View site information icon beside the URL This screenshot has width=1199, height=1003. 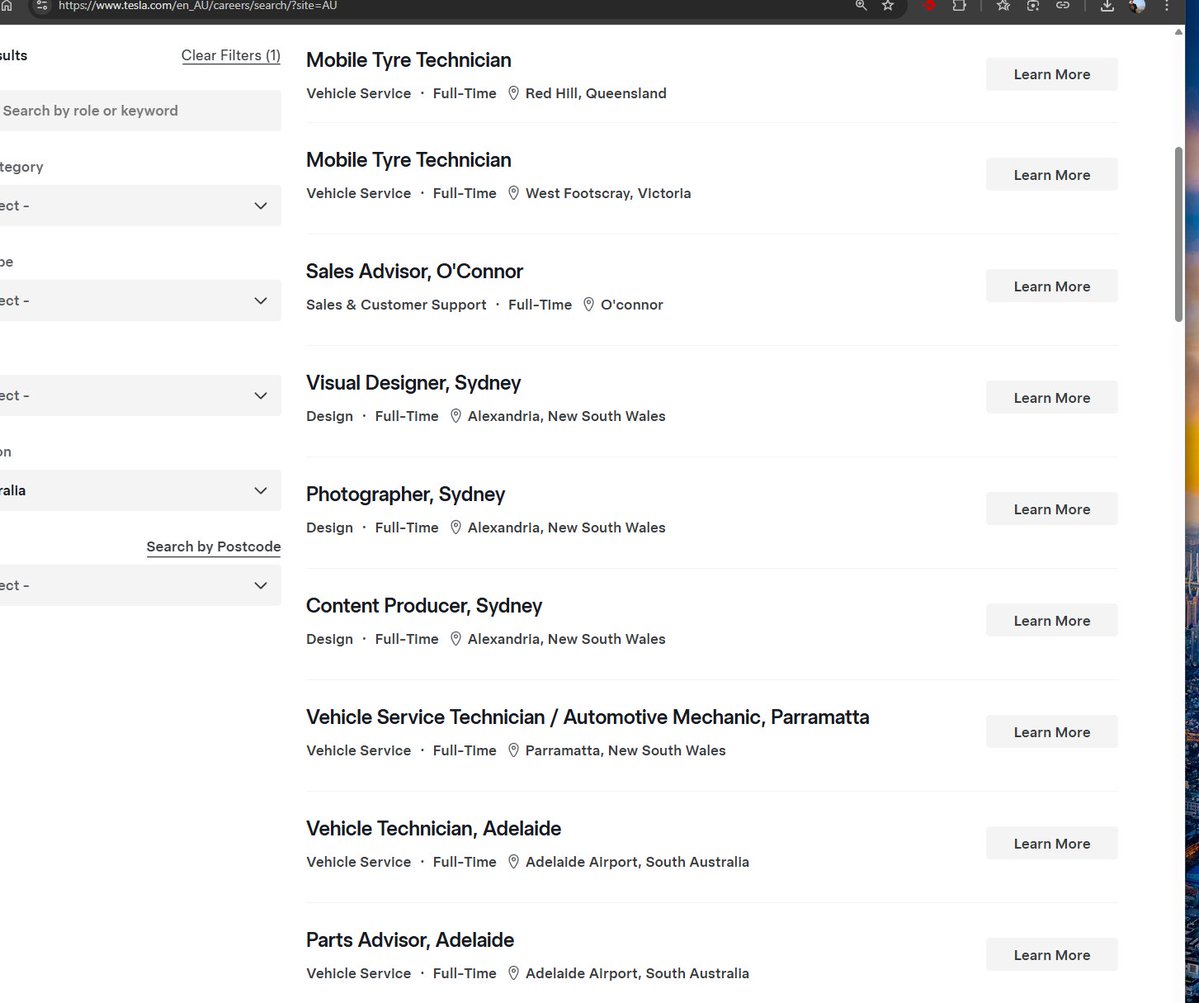[x=42, y=5]
